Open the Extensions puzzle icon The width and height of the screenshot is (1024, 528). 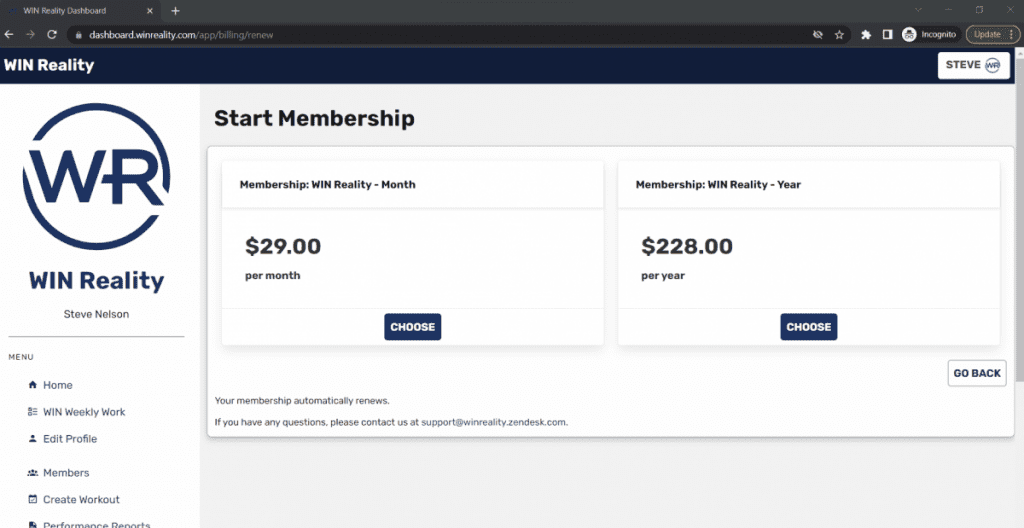click(x=866, y=35)
